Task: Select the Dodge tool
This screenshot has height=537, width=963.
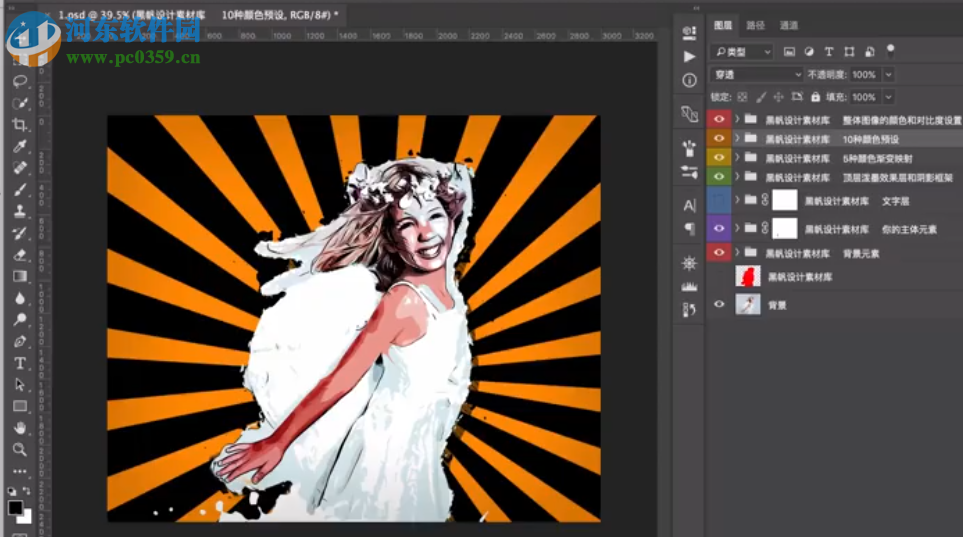Action: (20, 319)
